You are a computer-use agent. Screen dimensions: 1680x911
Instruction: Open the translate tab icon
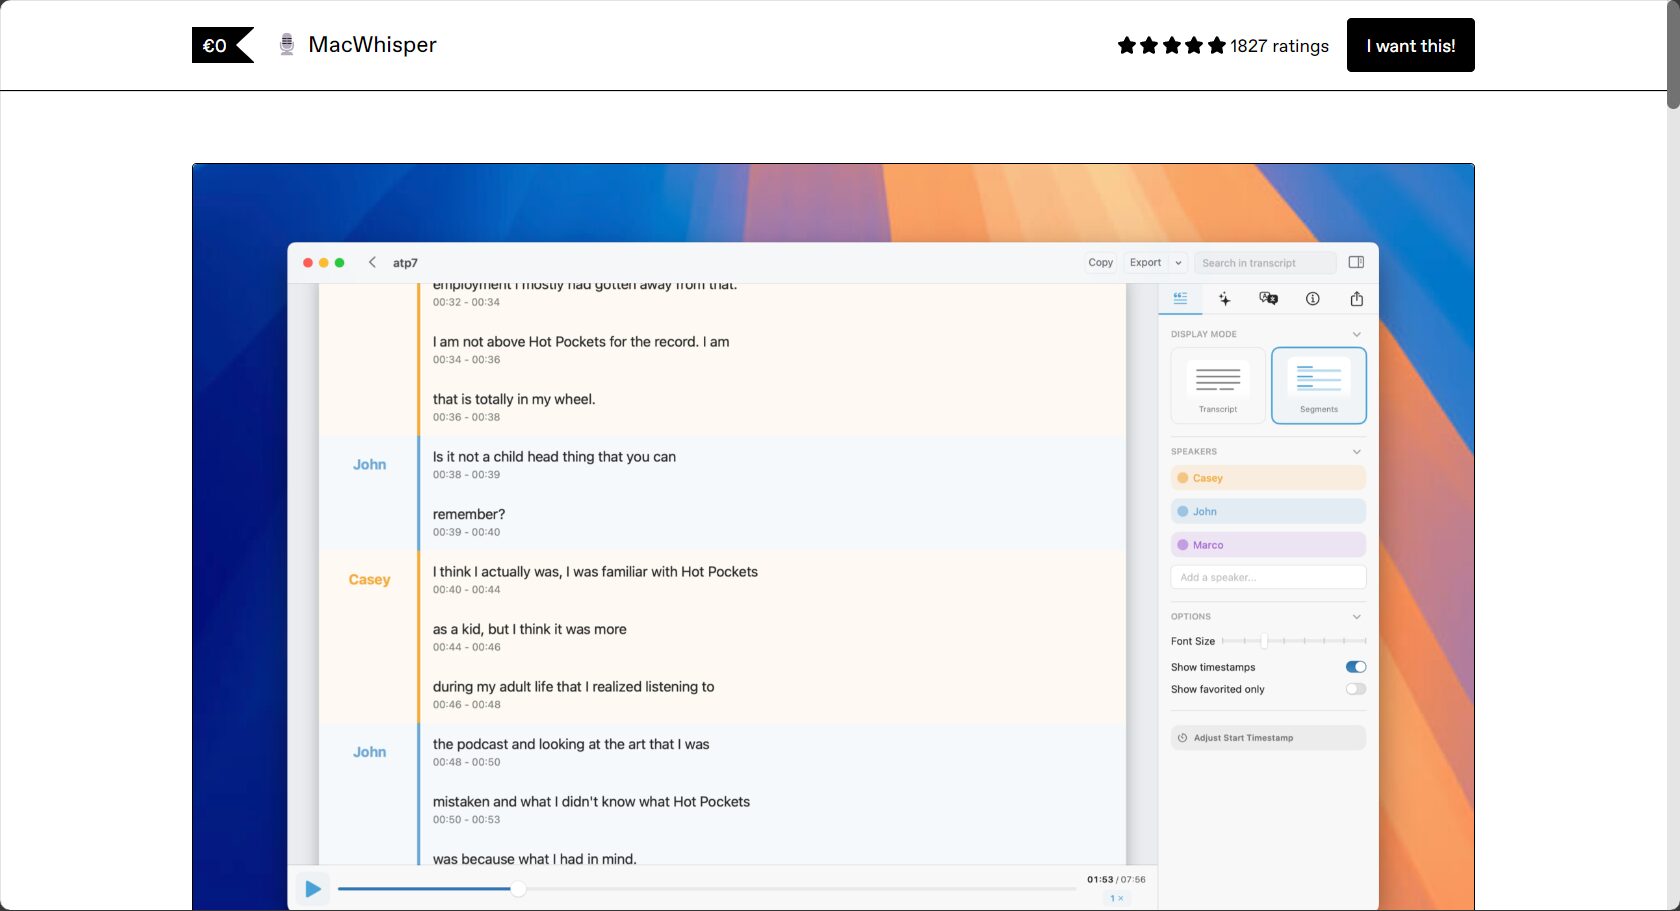coord(1268,298)
